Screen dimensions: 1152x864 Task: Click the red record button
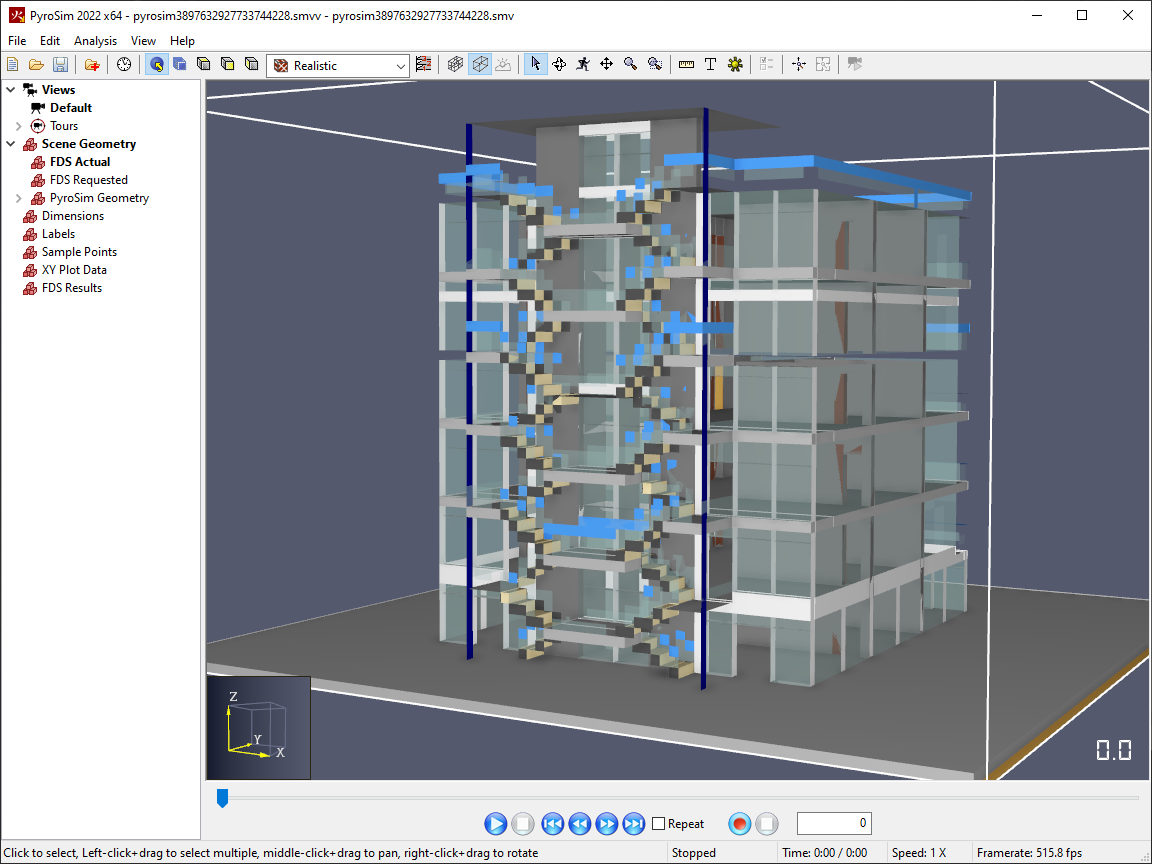740,824
